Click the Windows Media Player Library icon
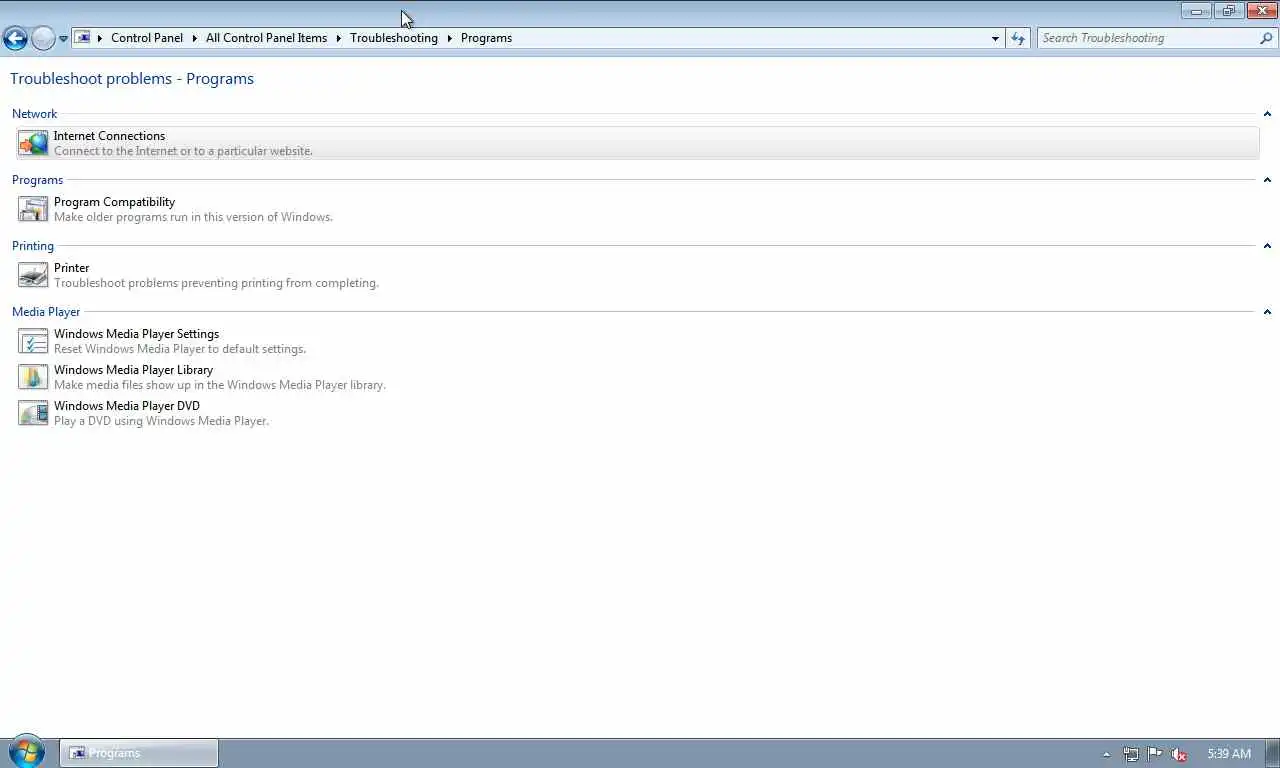This screenshot has height=768, width=1280. point(33,377)
